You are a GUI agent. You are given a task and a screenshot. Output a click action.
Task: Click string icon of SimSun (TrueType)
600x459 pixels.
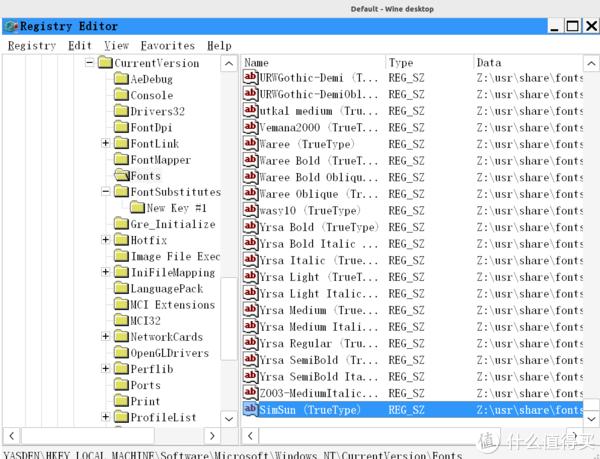click(x=250, y=410)
